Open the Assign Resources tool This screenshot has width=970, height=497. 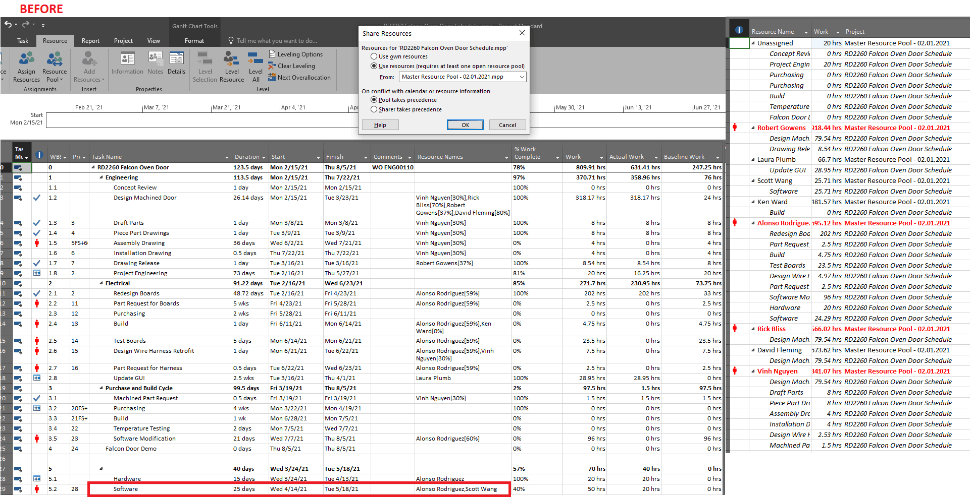coord(26,67)
